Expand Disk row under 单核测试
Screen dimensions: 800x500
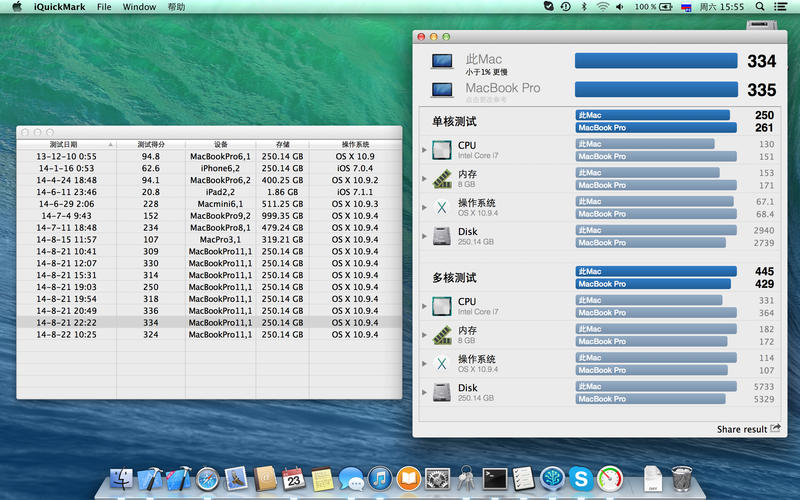(424, 236)
